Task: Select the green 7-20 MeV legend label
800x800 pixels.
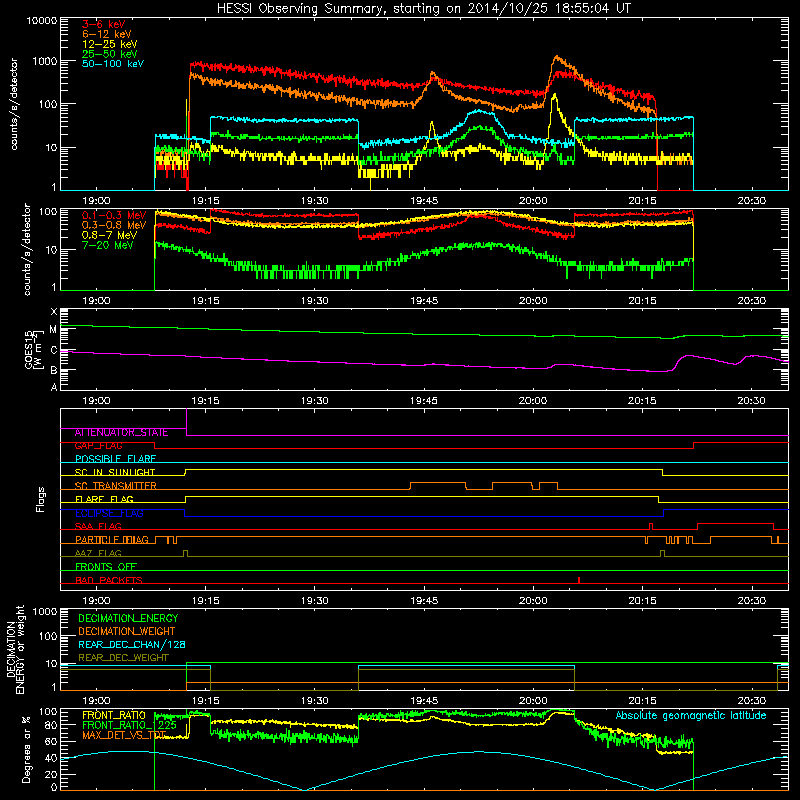Action: (x=107, y=245)
